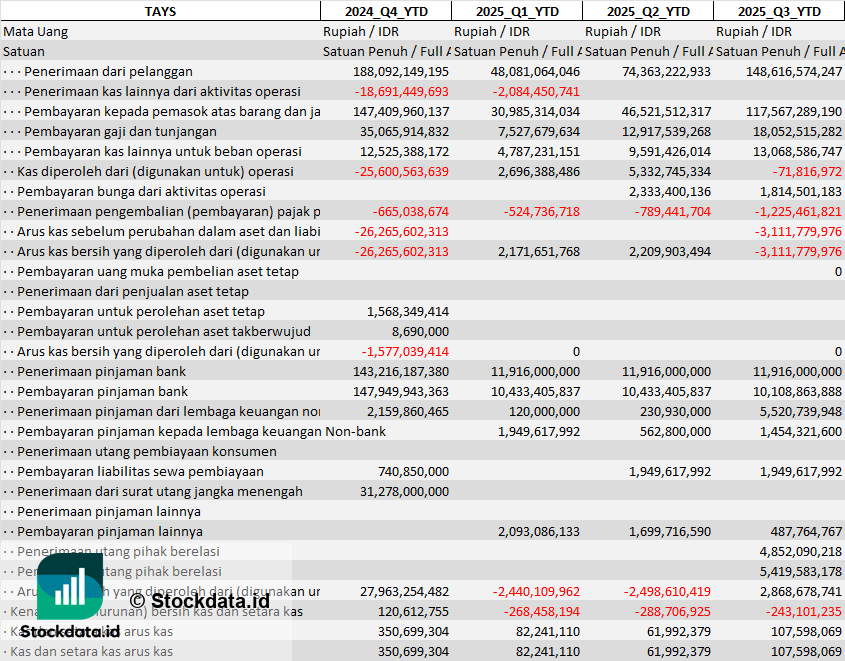Select the 2025_Q3_YTD column header
This screenshot has width=845, height=661.
click(779, 11)
